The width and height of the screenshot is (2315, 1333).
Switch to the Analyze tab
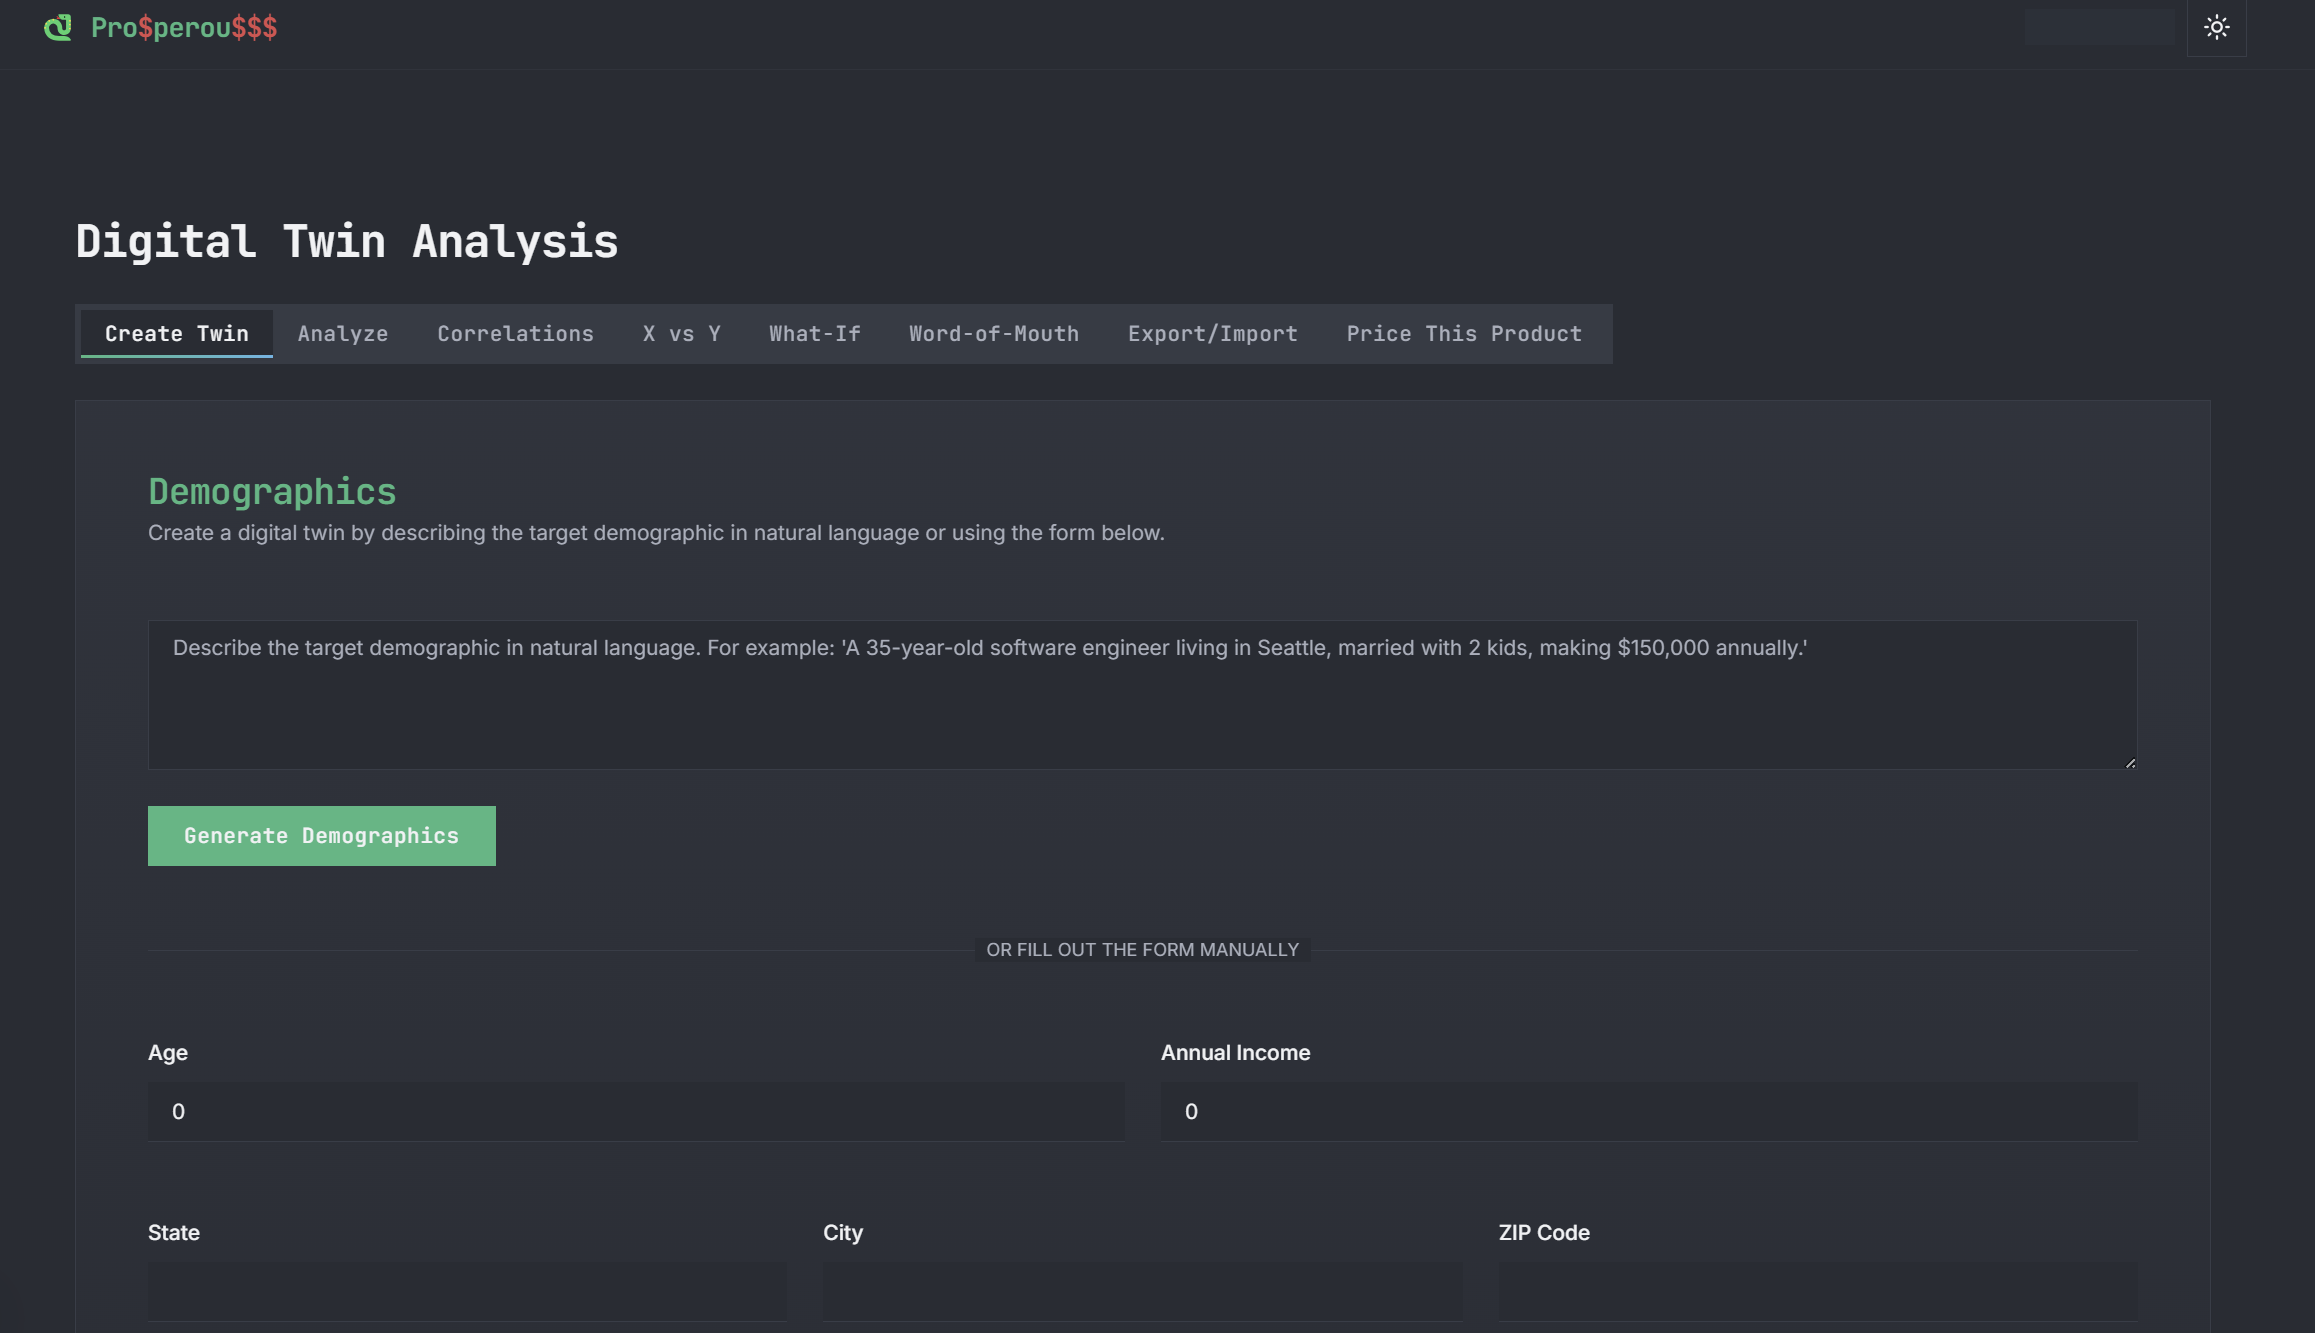pos(342,334)
